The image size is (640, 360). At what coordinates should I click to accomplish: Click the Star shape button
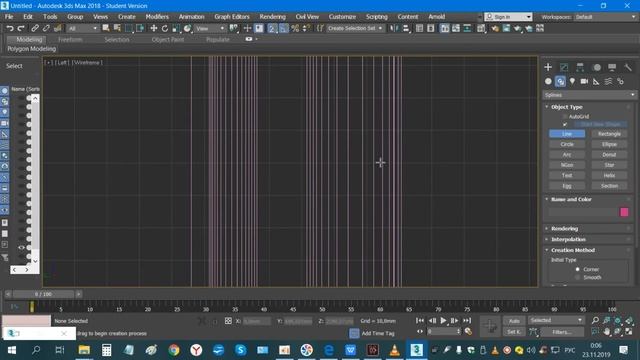pos(609,165)
